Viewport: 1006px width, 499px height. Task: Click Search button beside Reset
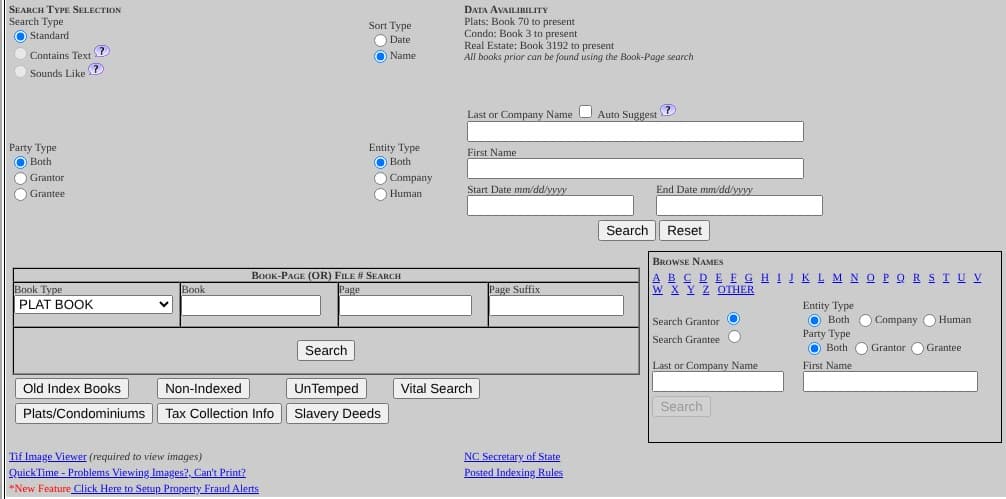[627, 231]
